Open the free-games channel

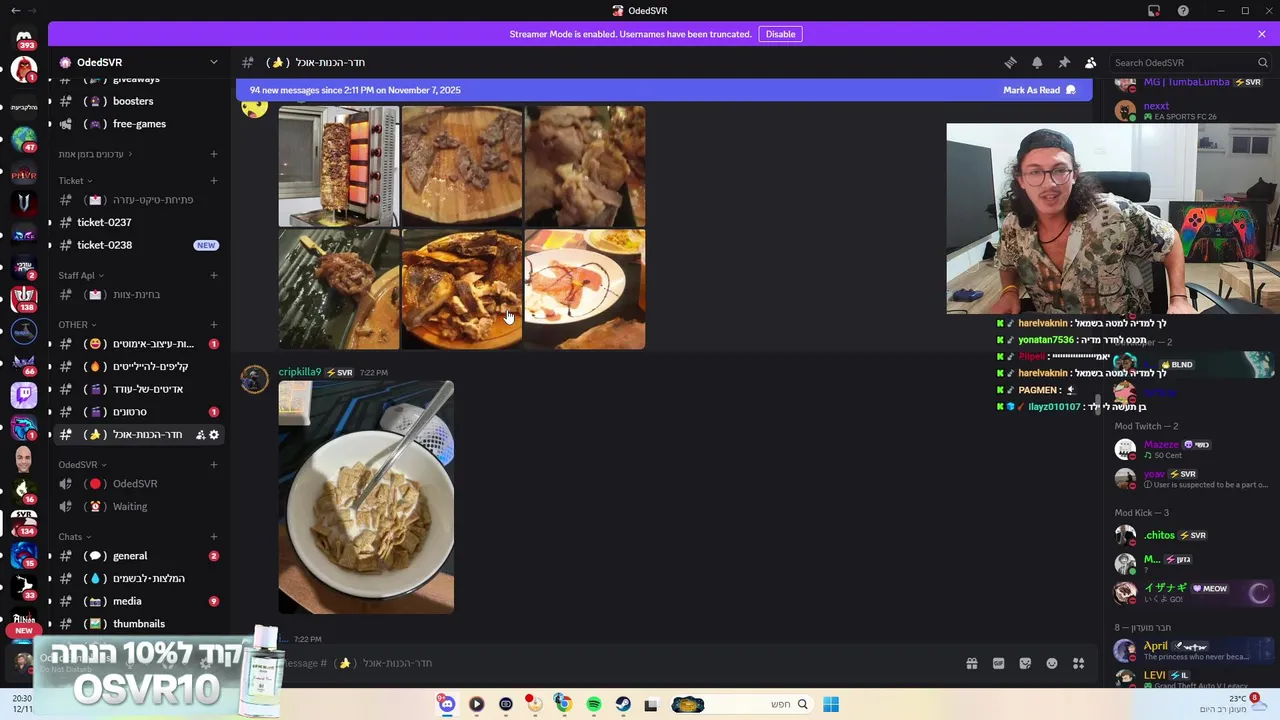point(137,124)
